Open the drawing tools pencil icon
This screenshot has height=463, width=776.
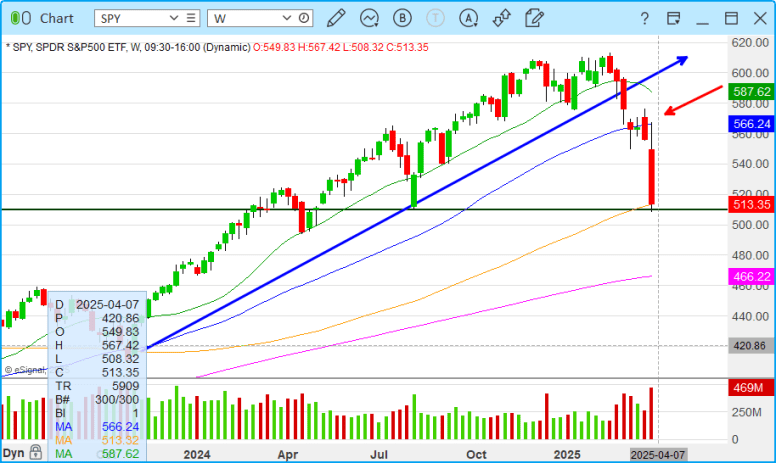(336, 18)
